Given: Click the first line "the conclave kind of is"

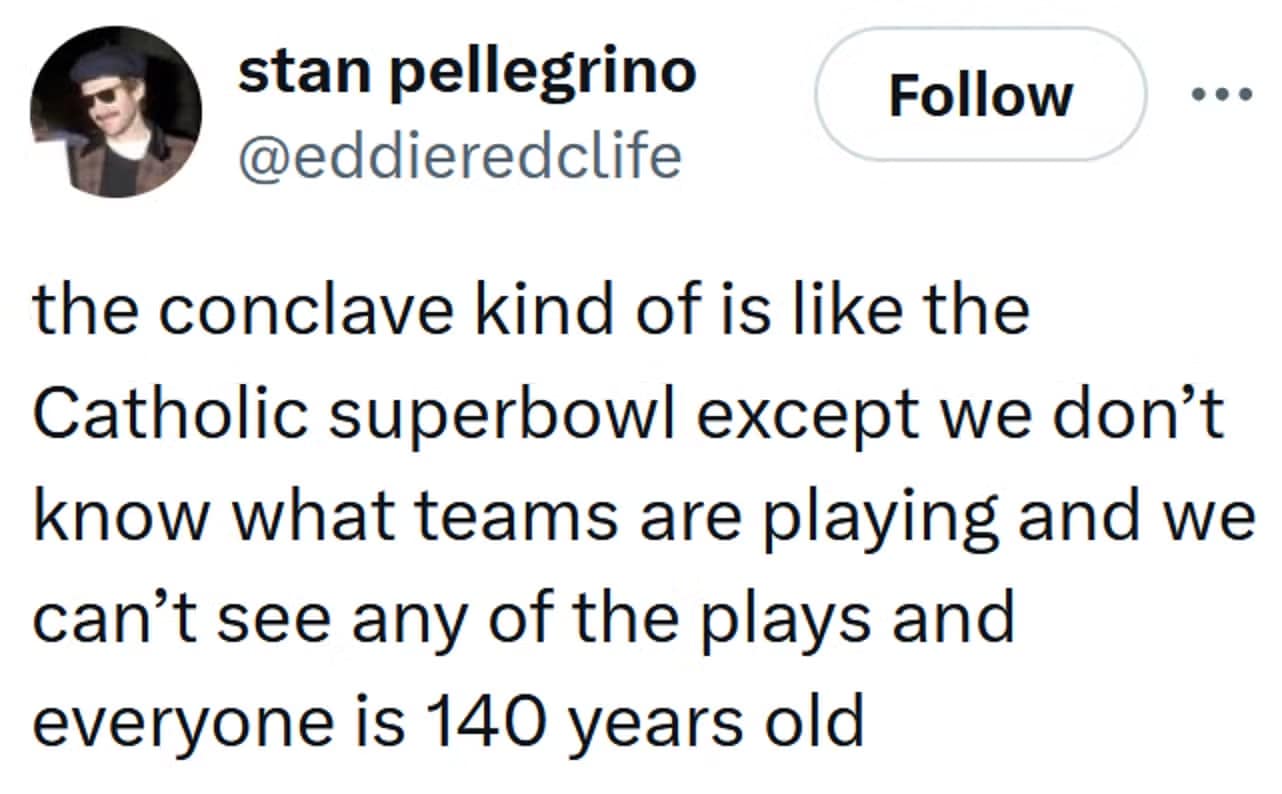Looking at the screenshot, I should 530,311.
